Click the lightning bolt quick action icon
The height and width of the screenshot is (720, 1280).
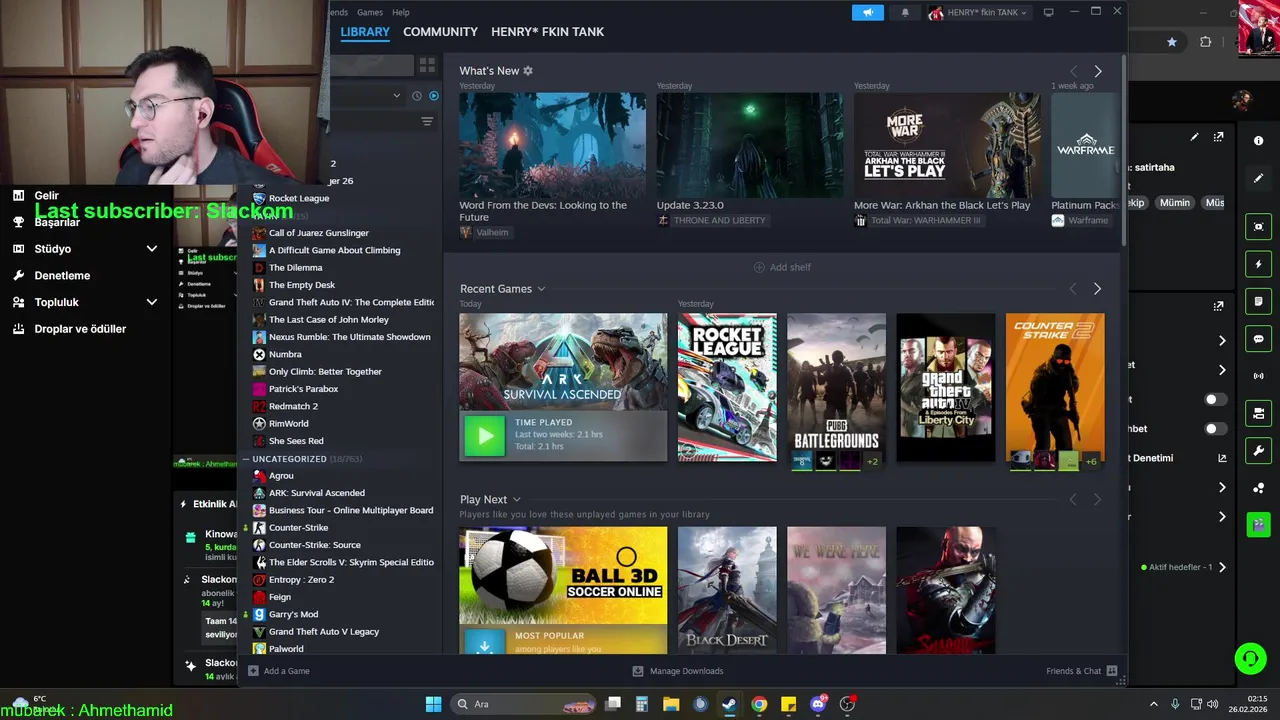[1258, 264]
